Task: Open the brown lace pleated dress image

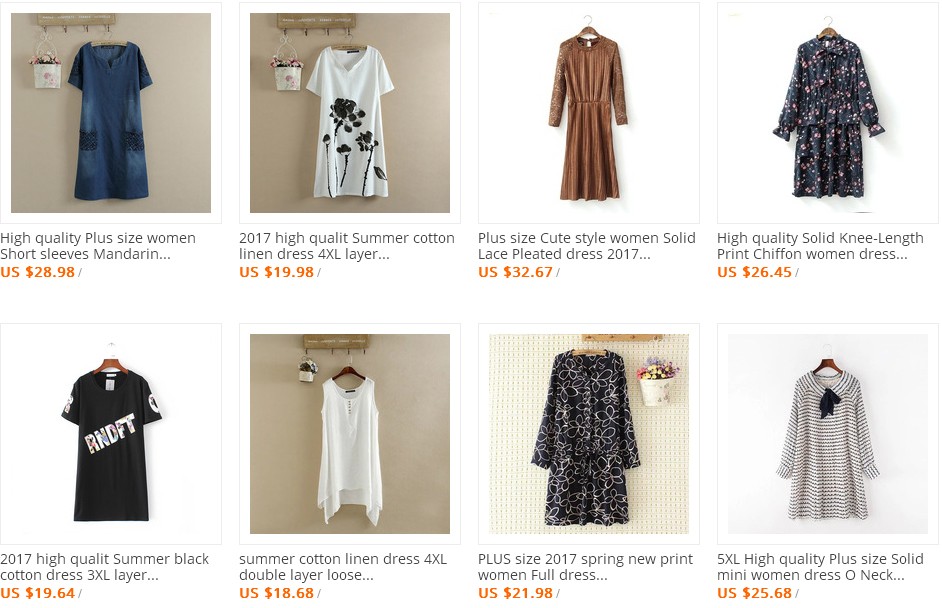Action: pos(588,113)
